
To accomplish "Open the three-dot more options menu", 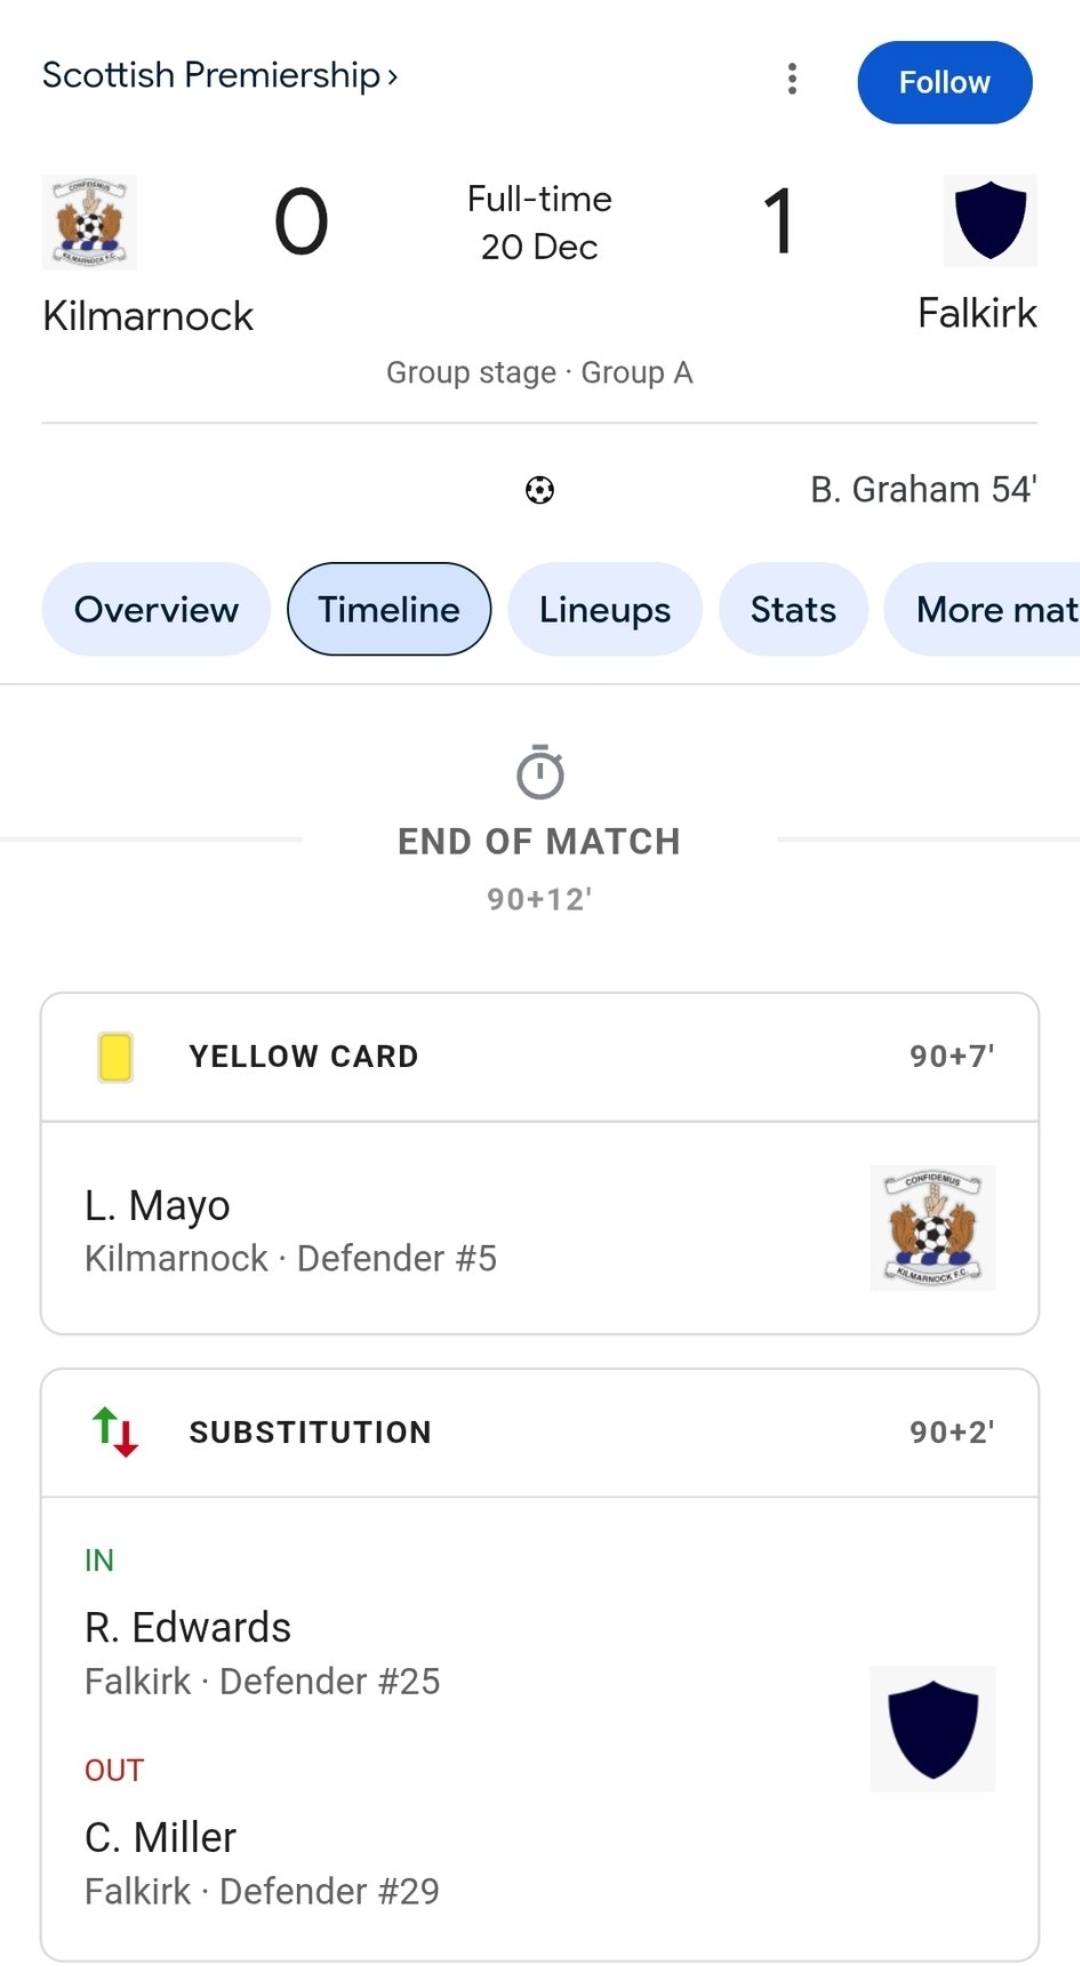I will (792, 79).
